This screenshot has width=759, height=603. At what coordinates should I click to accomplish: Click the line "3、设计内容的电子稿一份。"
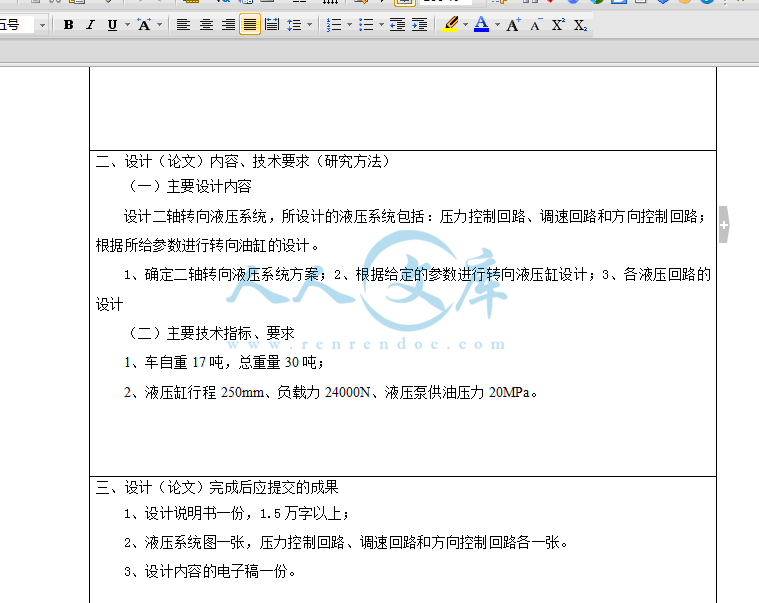210,572
